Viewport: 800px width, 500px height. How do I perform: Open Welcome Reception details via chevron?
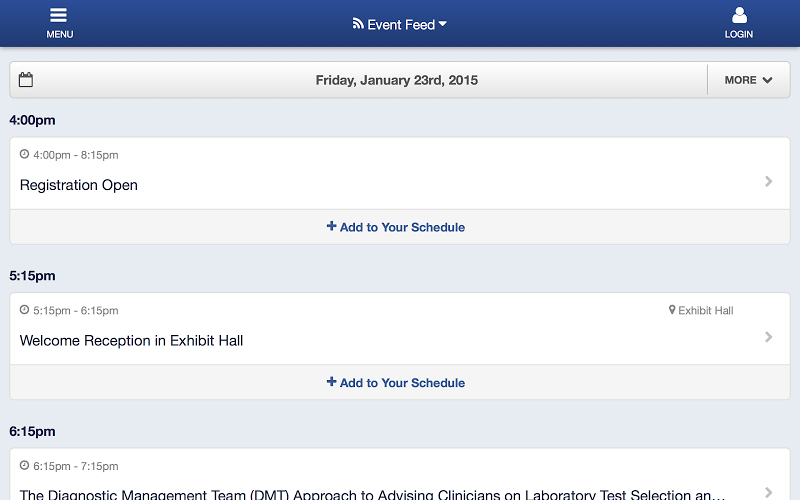pos(768,337)
